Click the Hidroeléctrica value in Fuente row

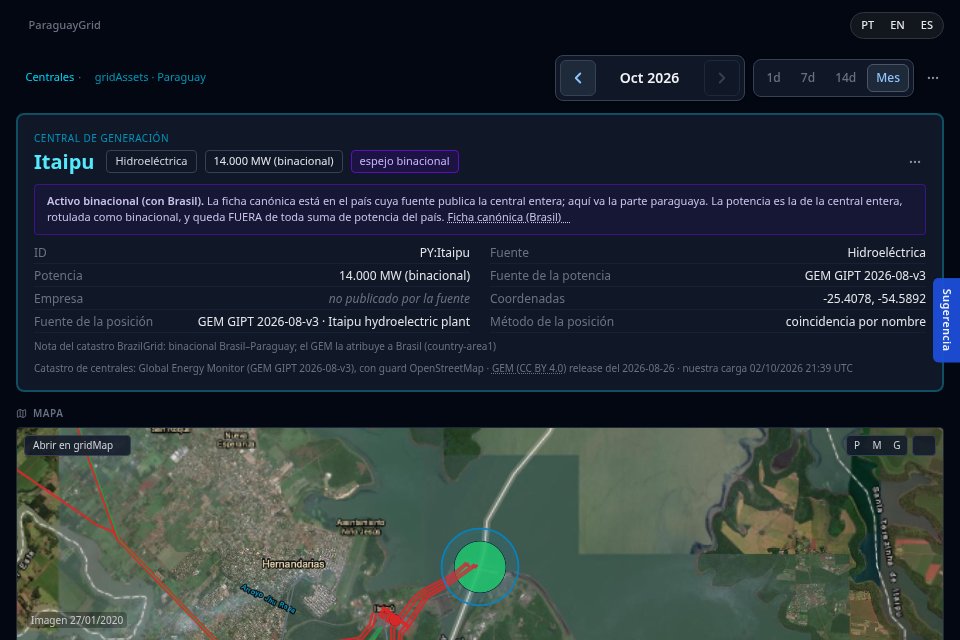pyautogui.click(x=886, y=252)
